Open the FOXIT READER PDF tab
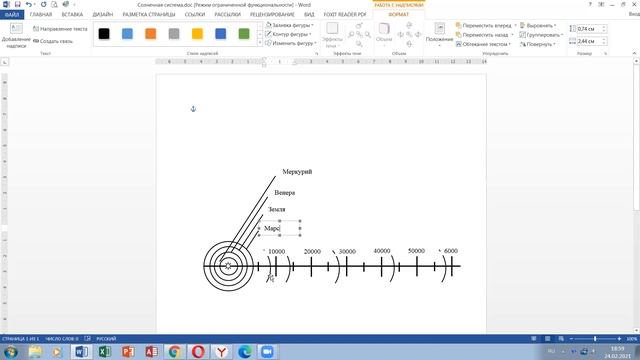 345,15
